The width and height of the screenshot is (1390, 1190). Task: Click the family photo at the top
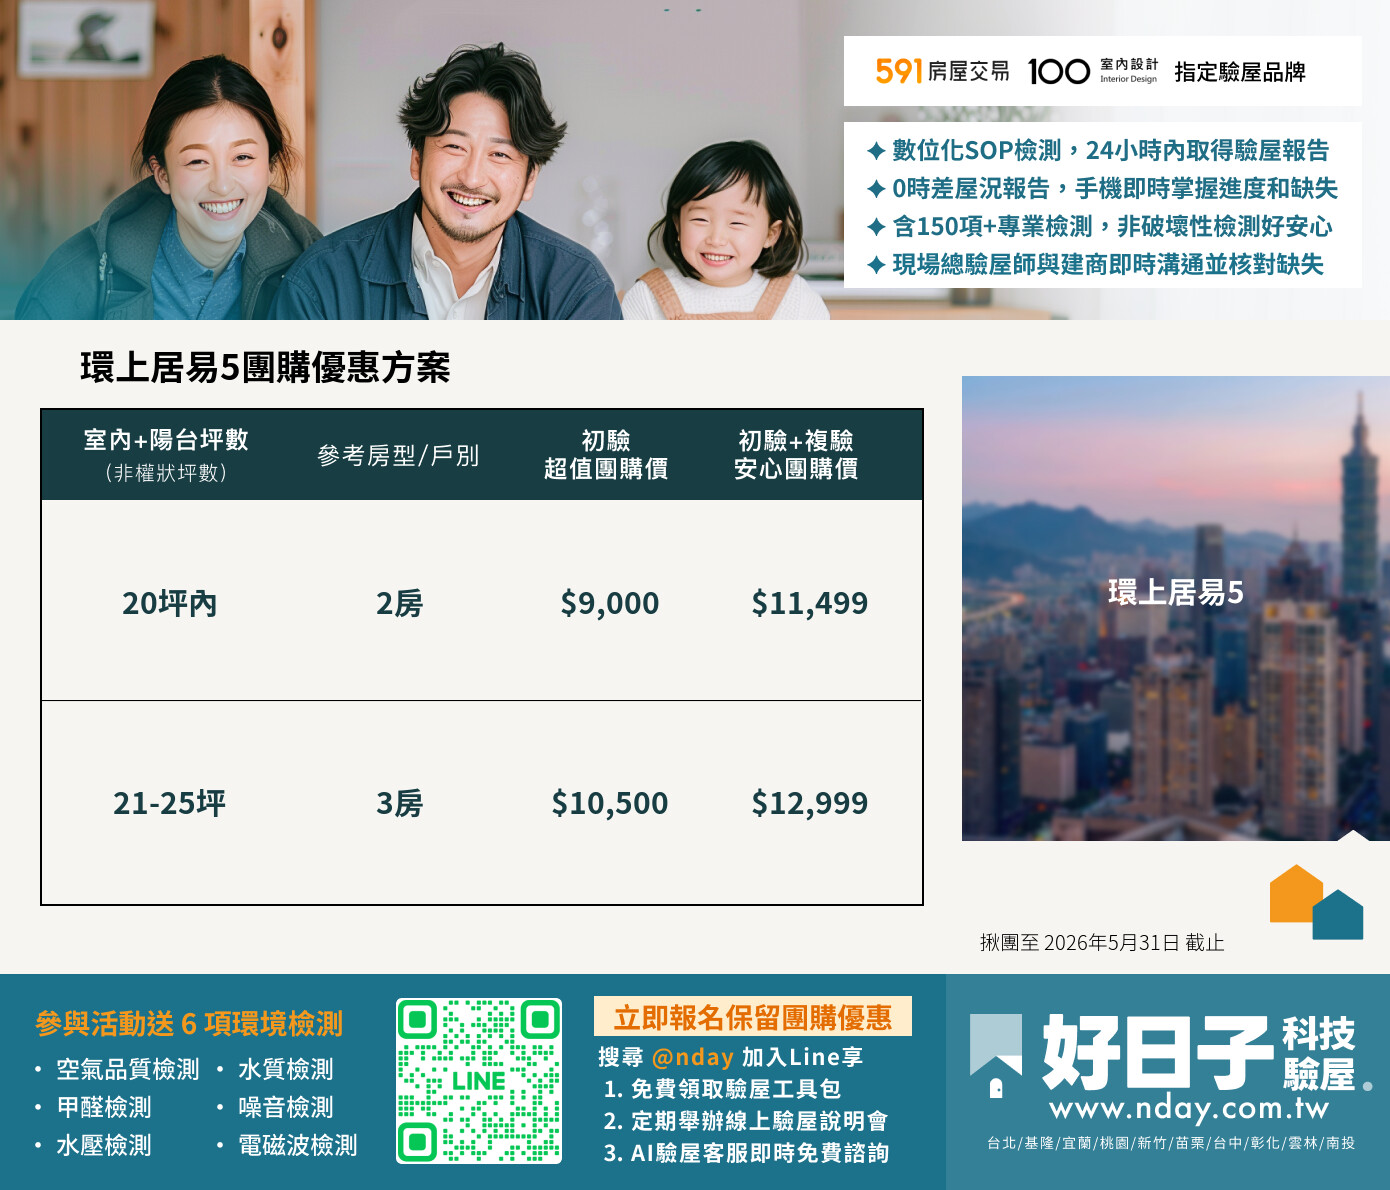tap(420, 160)
